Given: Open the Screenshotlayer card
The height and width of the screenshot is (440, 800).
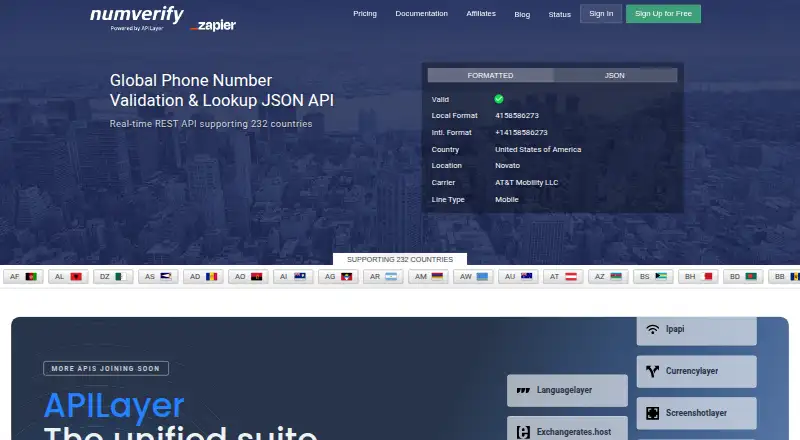Looking at the screenshot, I should (x=696, y=413).
